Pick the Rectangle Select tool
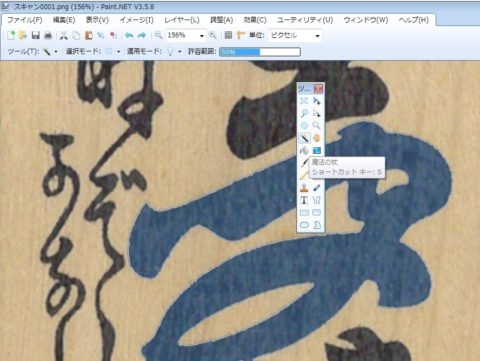Screen dimensions: 480x361 [304, 101]
